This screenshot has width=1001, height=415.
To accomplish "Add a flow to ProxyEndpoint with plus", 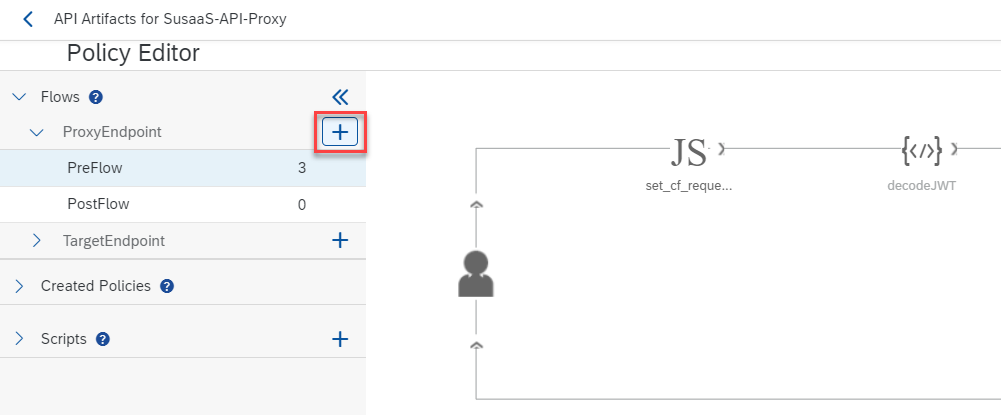I will (x=340, y=132).
